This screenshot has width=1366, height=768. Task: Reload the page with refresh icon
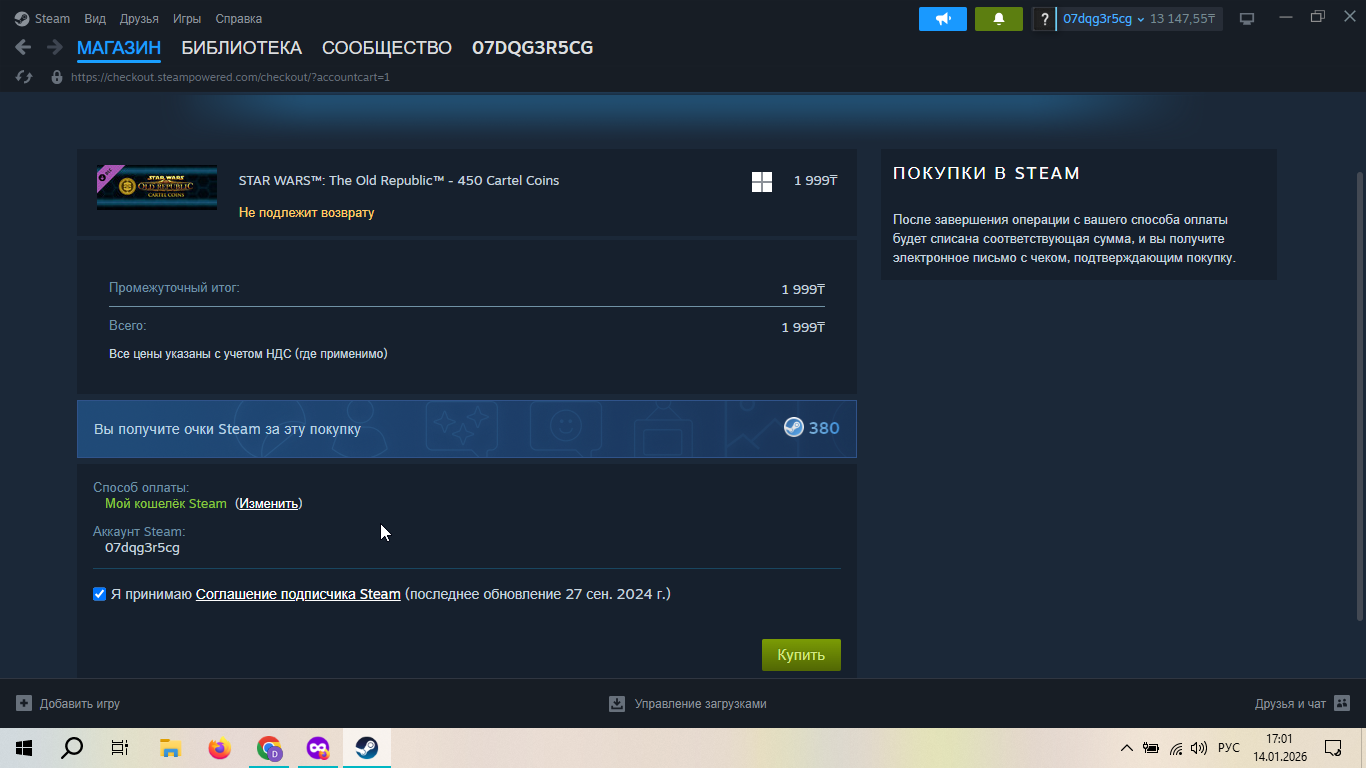[24, 77]
